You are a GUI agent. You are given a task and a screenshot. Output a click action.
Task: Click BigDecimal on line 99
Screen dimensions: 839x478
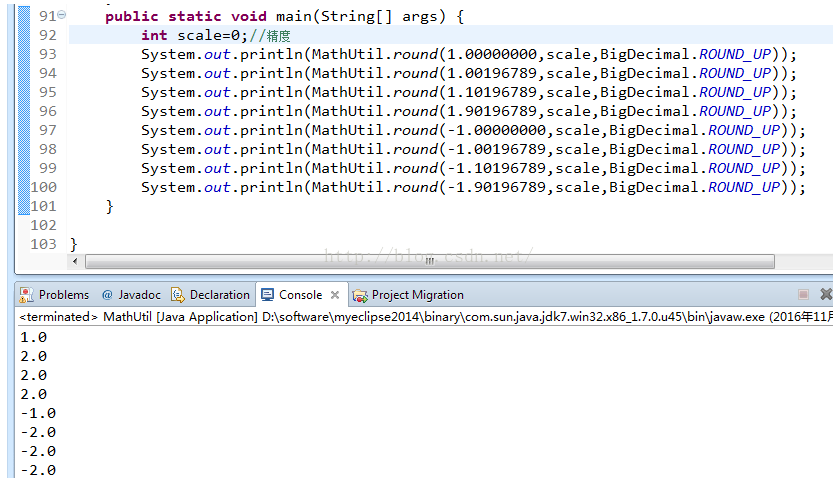[654, 168]
